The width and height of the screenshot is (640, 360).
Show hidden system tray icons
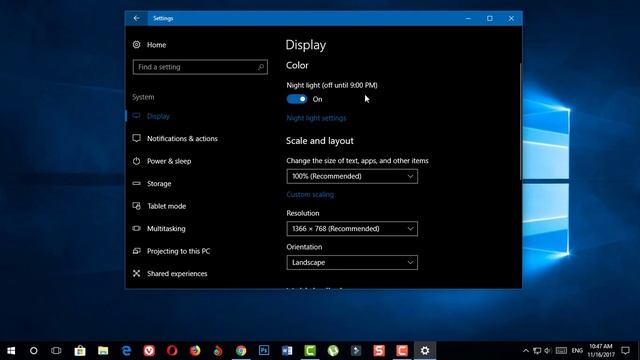click(x=526, y=351)
